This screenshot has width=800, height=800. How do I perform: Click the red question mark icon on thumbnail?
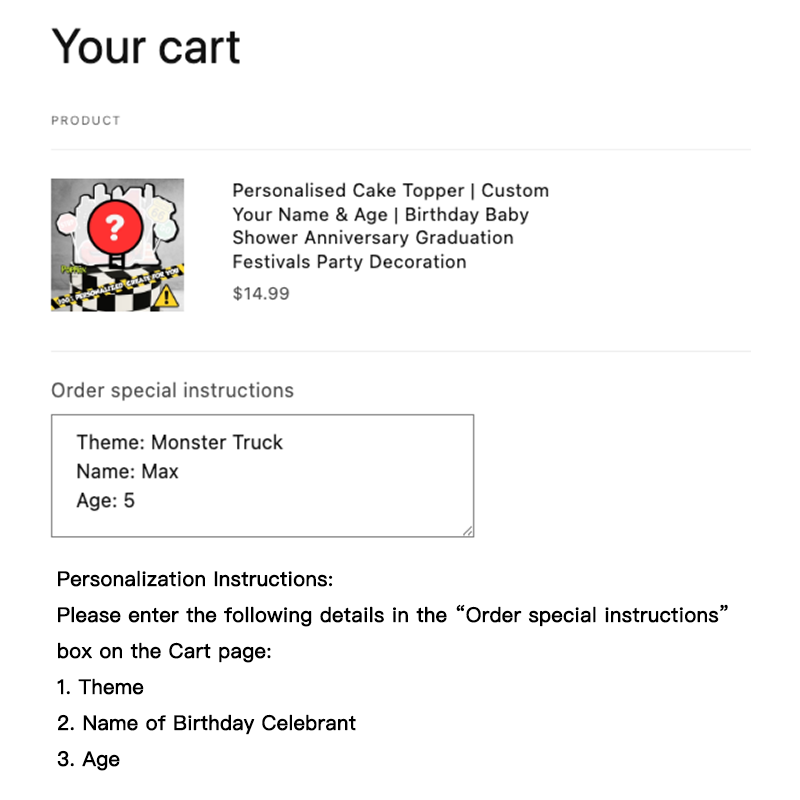coord(113,229)
